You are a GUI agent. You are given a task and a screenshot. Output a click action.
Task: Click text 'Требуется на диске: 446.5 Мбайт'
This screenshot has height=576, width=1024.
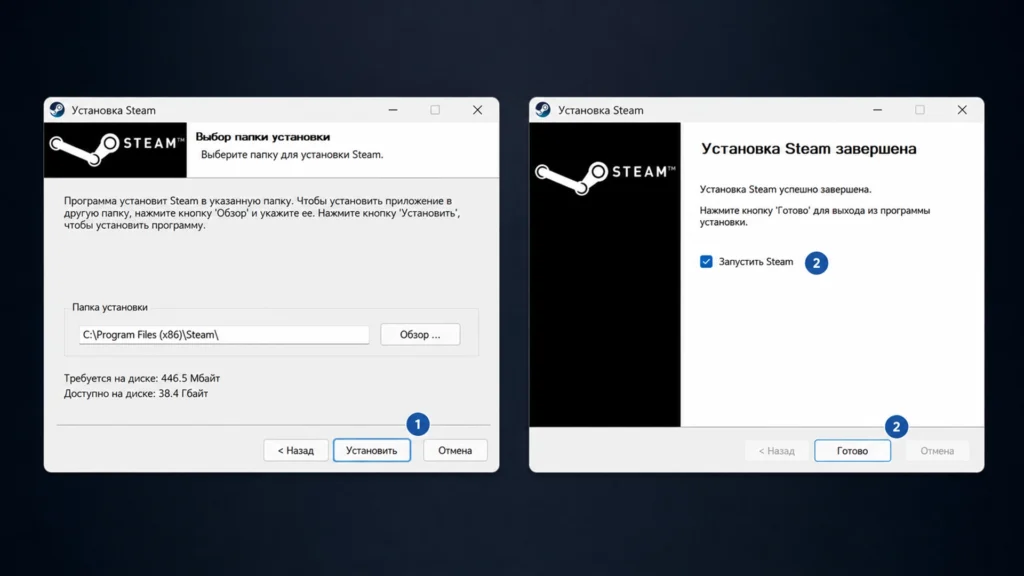click(x=142, y=378)
